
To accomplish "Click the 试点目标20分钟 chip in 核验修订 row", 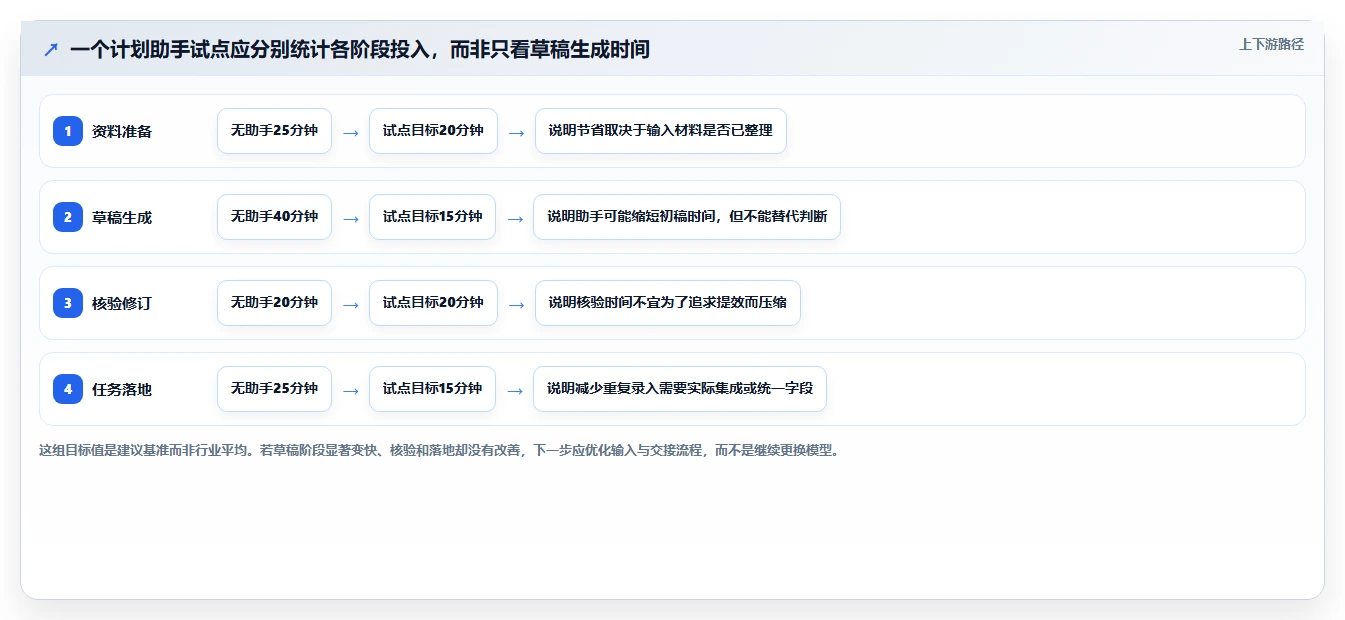I will point(433,303).
